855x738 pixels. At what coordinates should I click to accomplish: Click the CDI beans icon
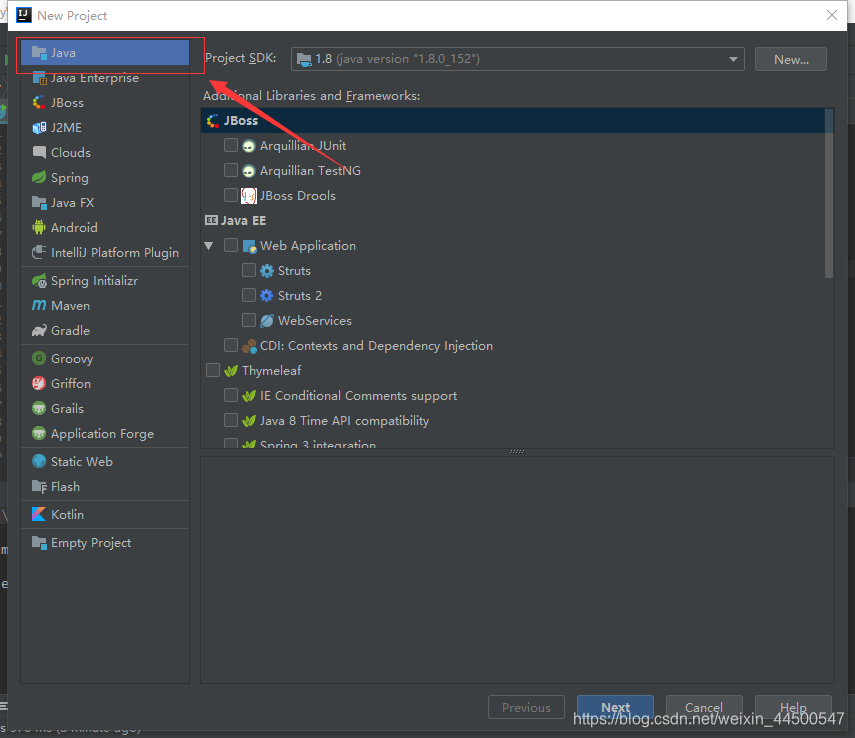click(x=249, y=346)
